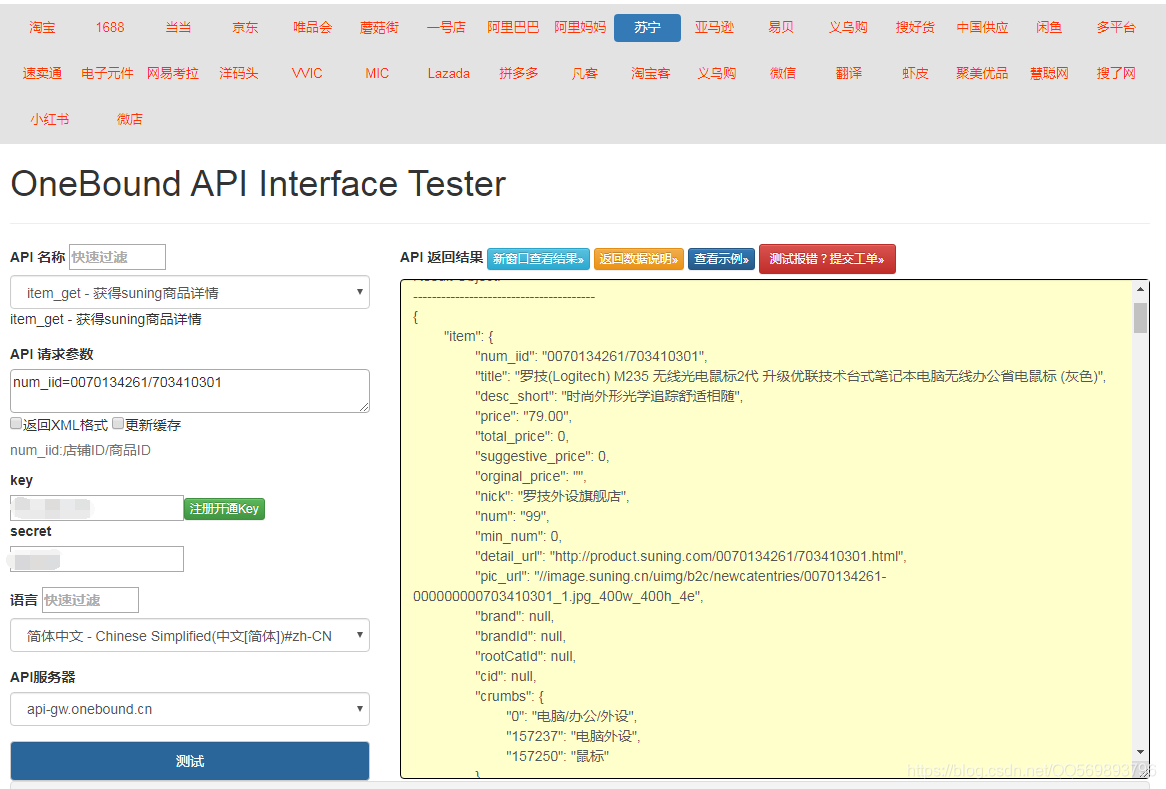The width and height of the screenshot is (1166, 789).
Task: Open the api-gw.onebound.cn server dropdown
Action: tap(190, 709)
